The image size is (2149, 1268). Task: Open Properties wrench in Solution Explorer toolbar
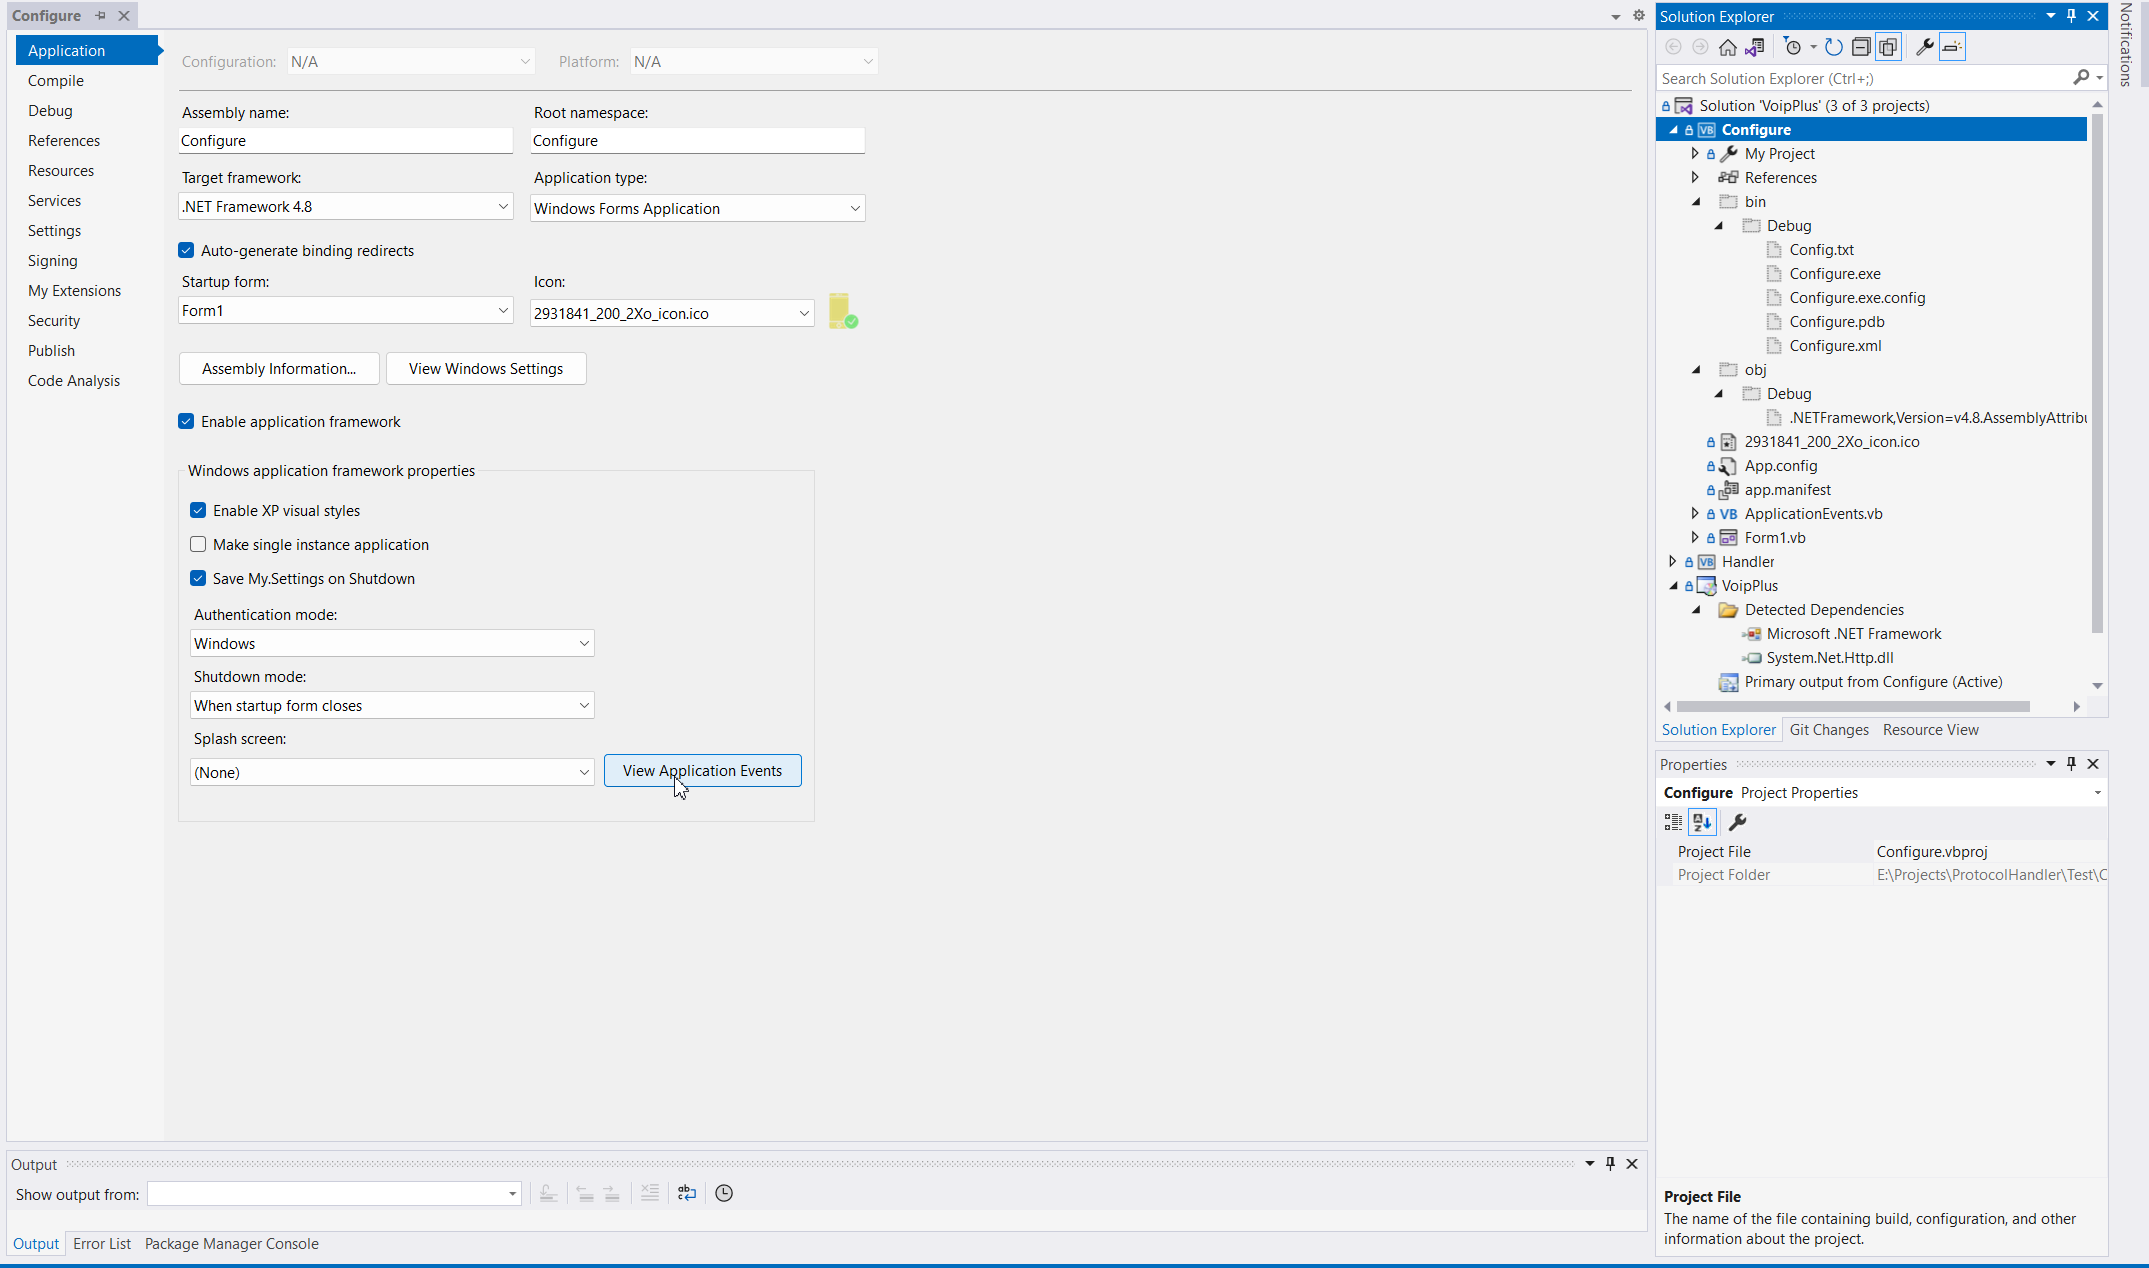click(1924, 47)
